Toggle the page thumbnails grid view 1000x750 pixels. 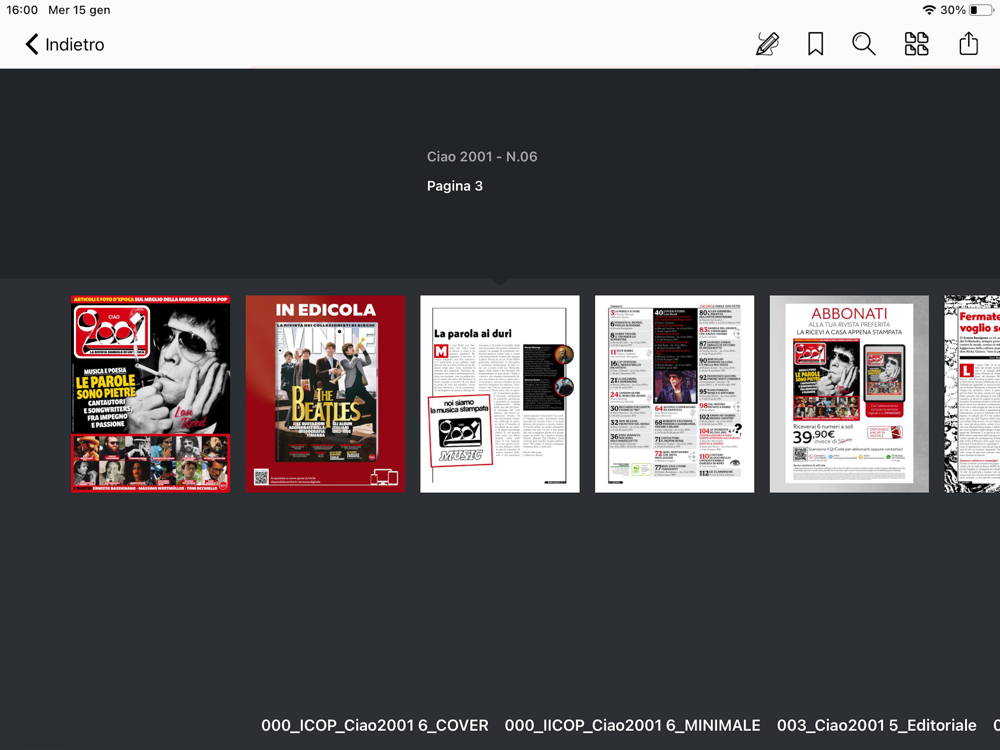pyautogui.click(x=916, y=44)
